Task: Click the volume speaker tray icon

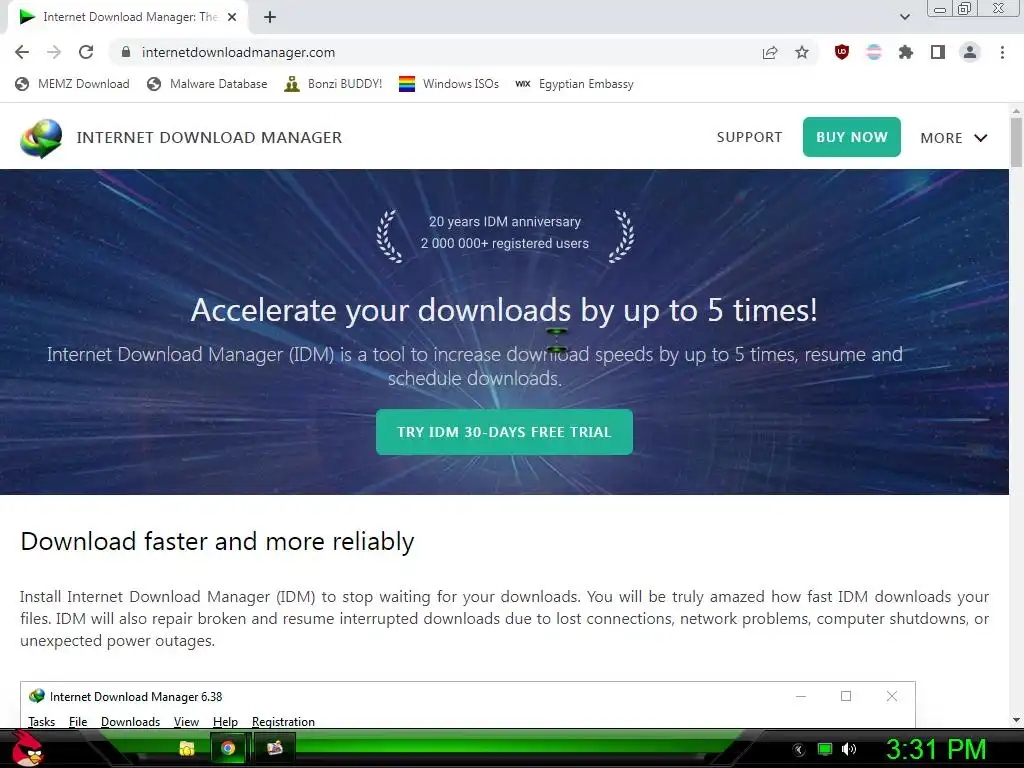Action: (849, 749)
